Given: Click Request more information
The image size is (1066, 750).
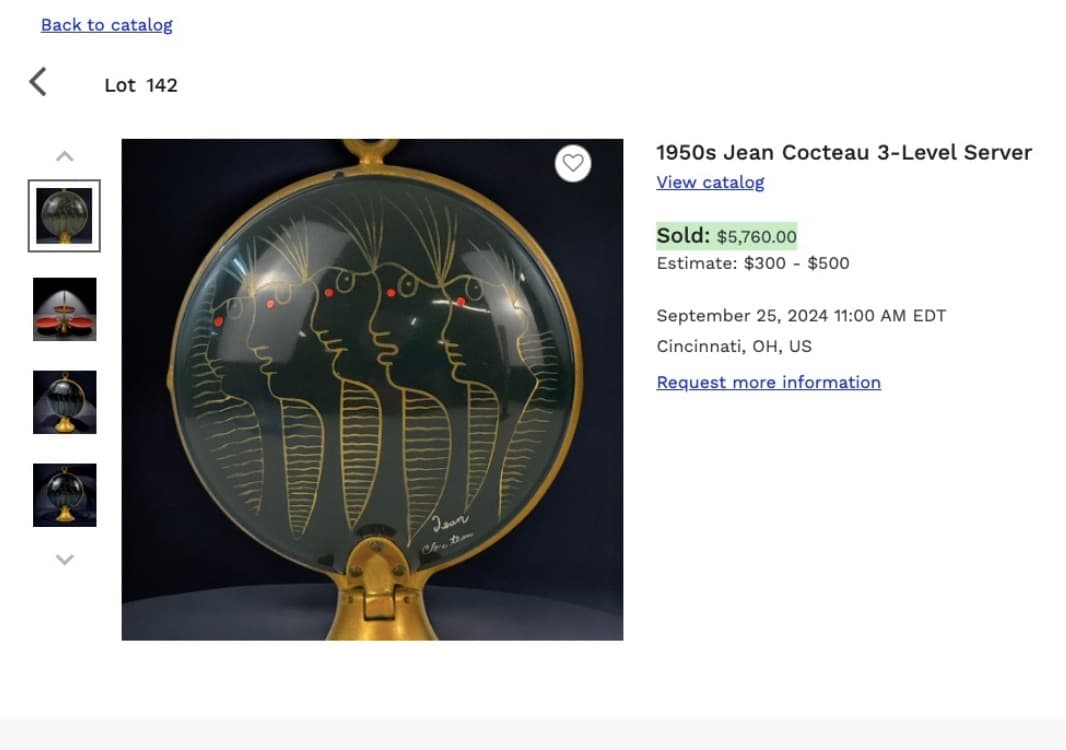Looking at the screenshot, I should pyautogui.click(x=768, y=382).
